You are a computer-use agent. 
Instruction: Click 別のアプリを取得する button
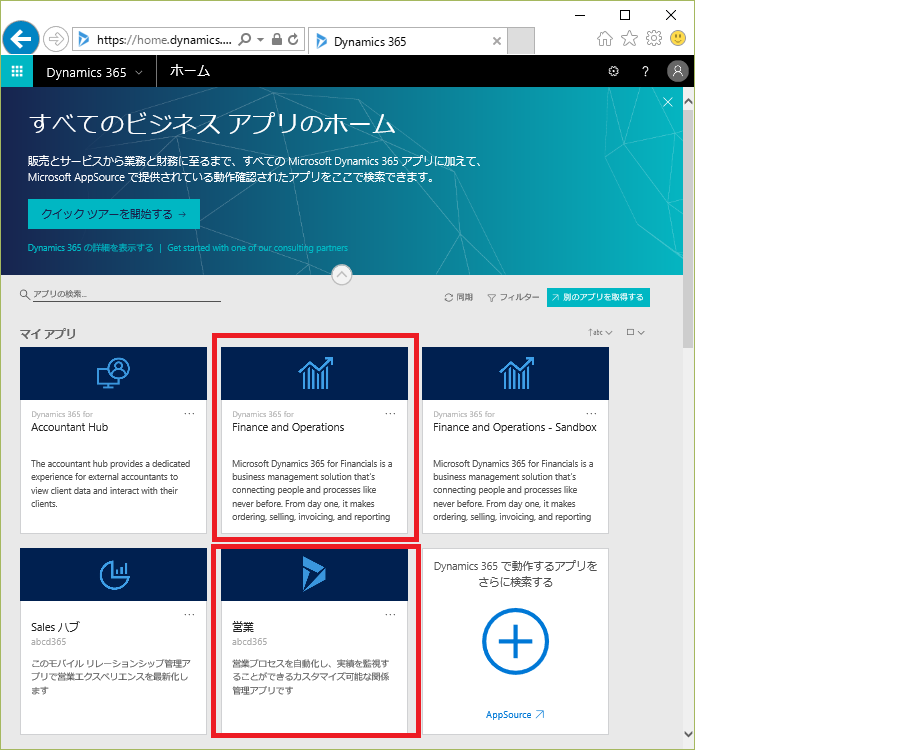598,297
